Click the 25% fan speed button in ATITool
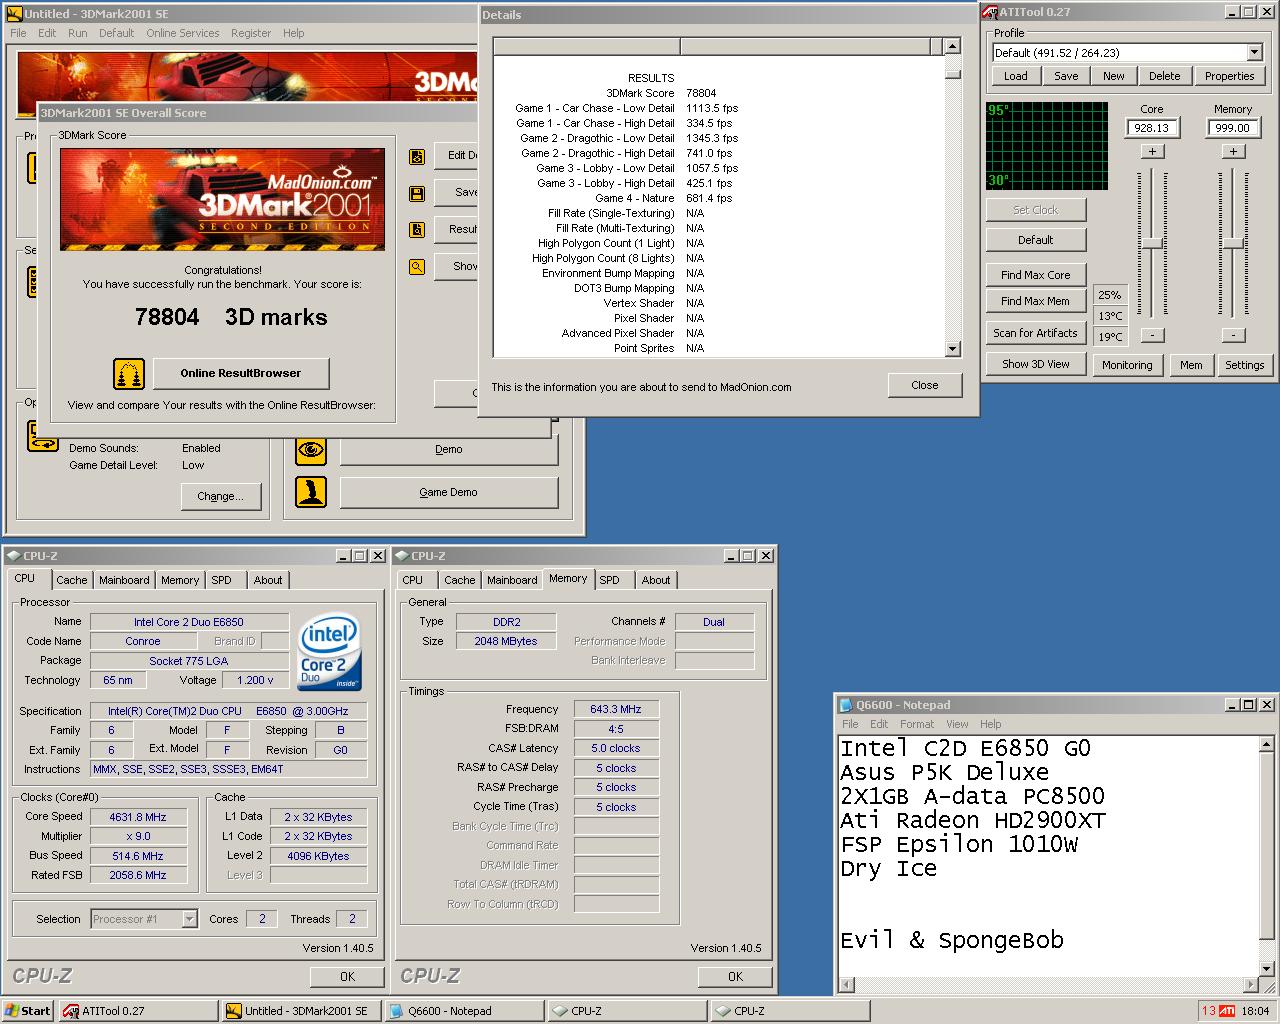Screen dimensions: 1280x1024 (1109, 295)
